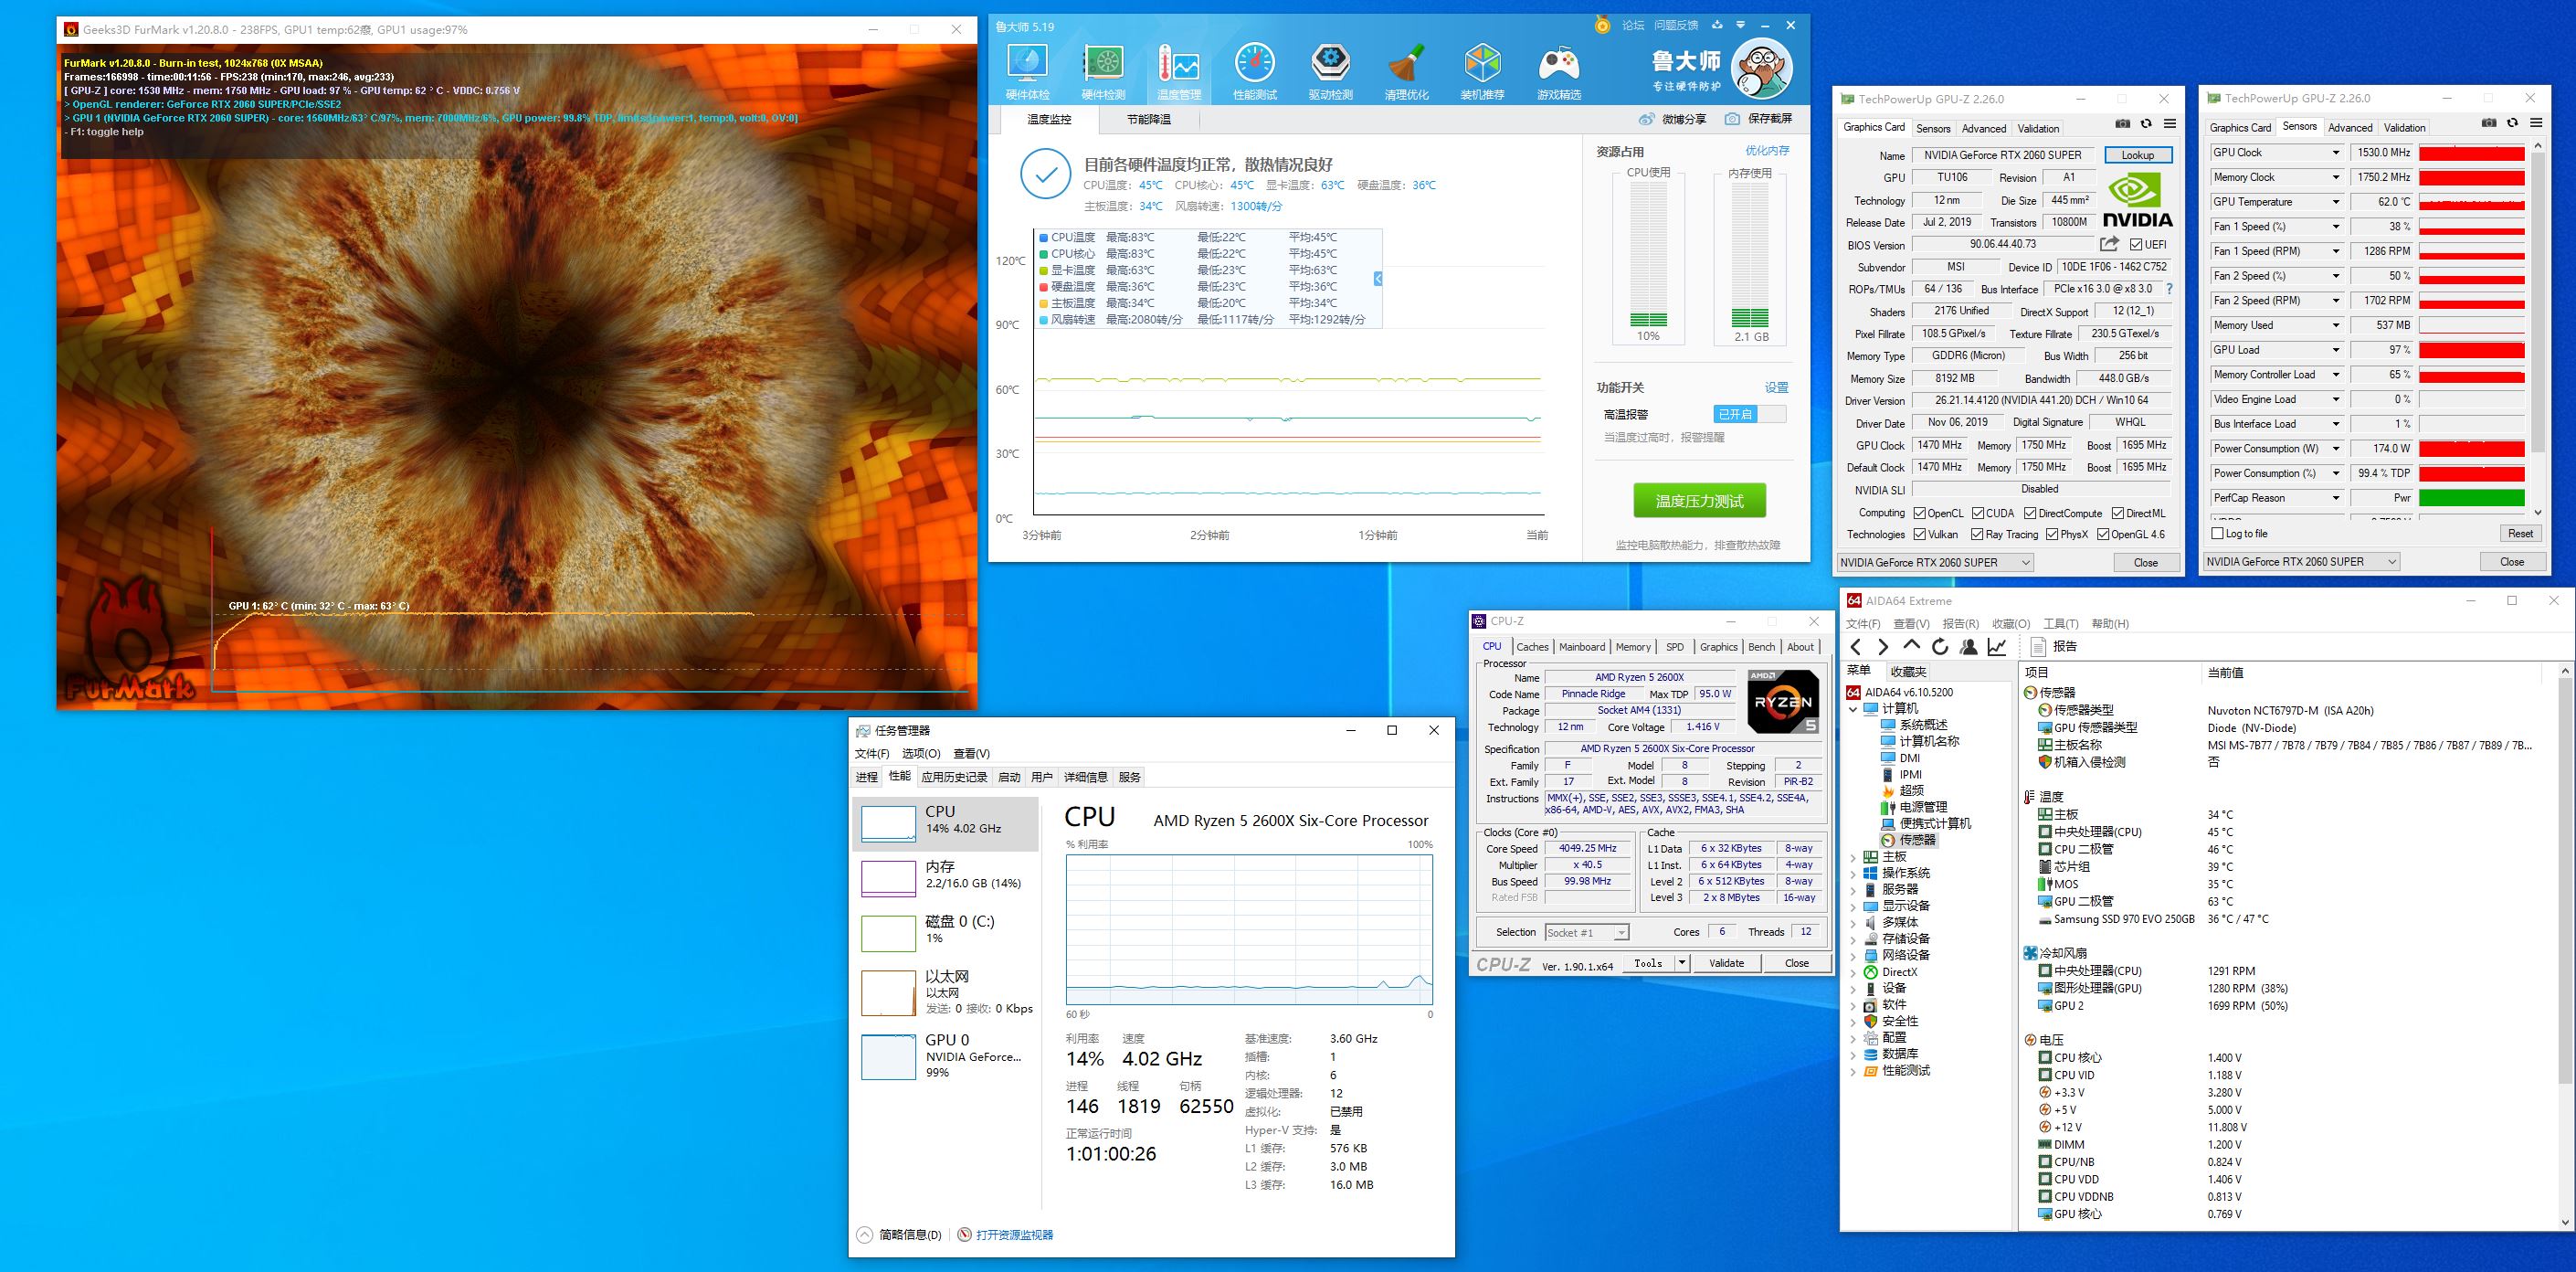Click GPU-Z screenshot camera icon in Sensors window
Screen dimensions: 2576x1272
pyautogui.click(x=2489, y=123)
